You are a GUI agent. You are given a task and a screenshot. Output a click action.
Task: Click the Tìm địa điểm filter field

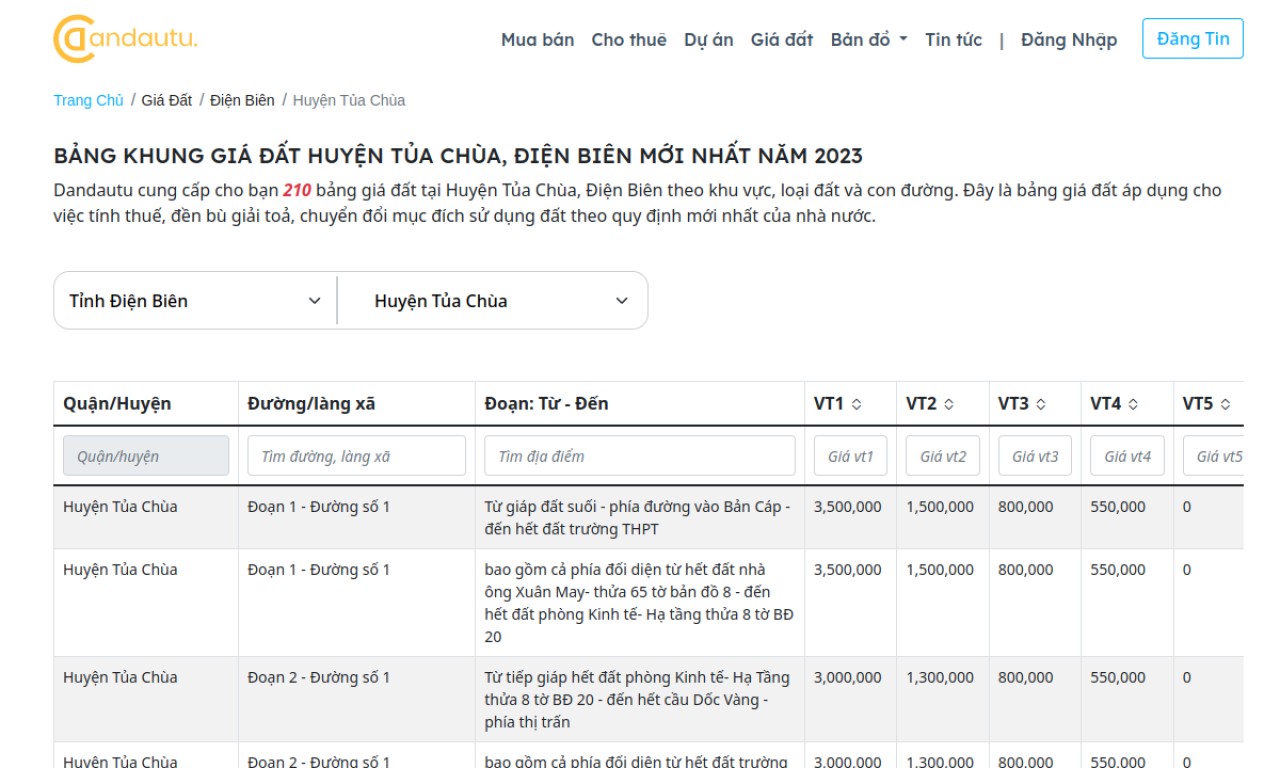click(639, 456)
